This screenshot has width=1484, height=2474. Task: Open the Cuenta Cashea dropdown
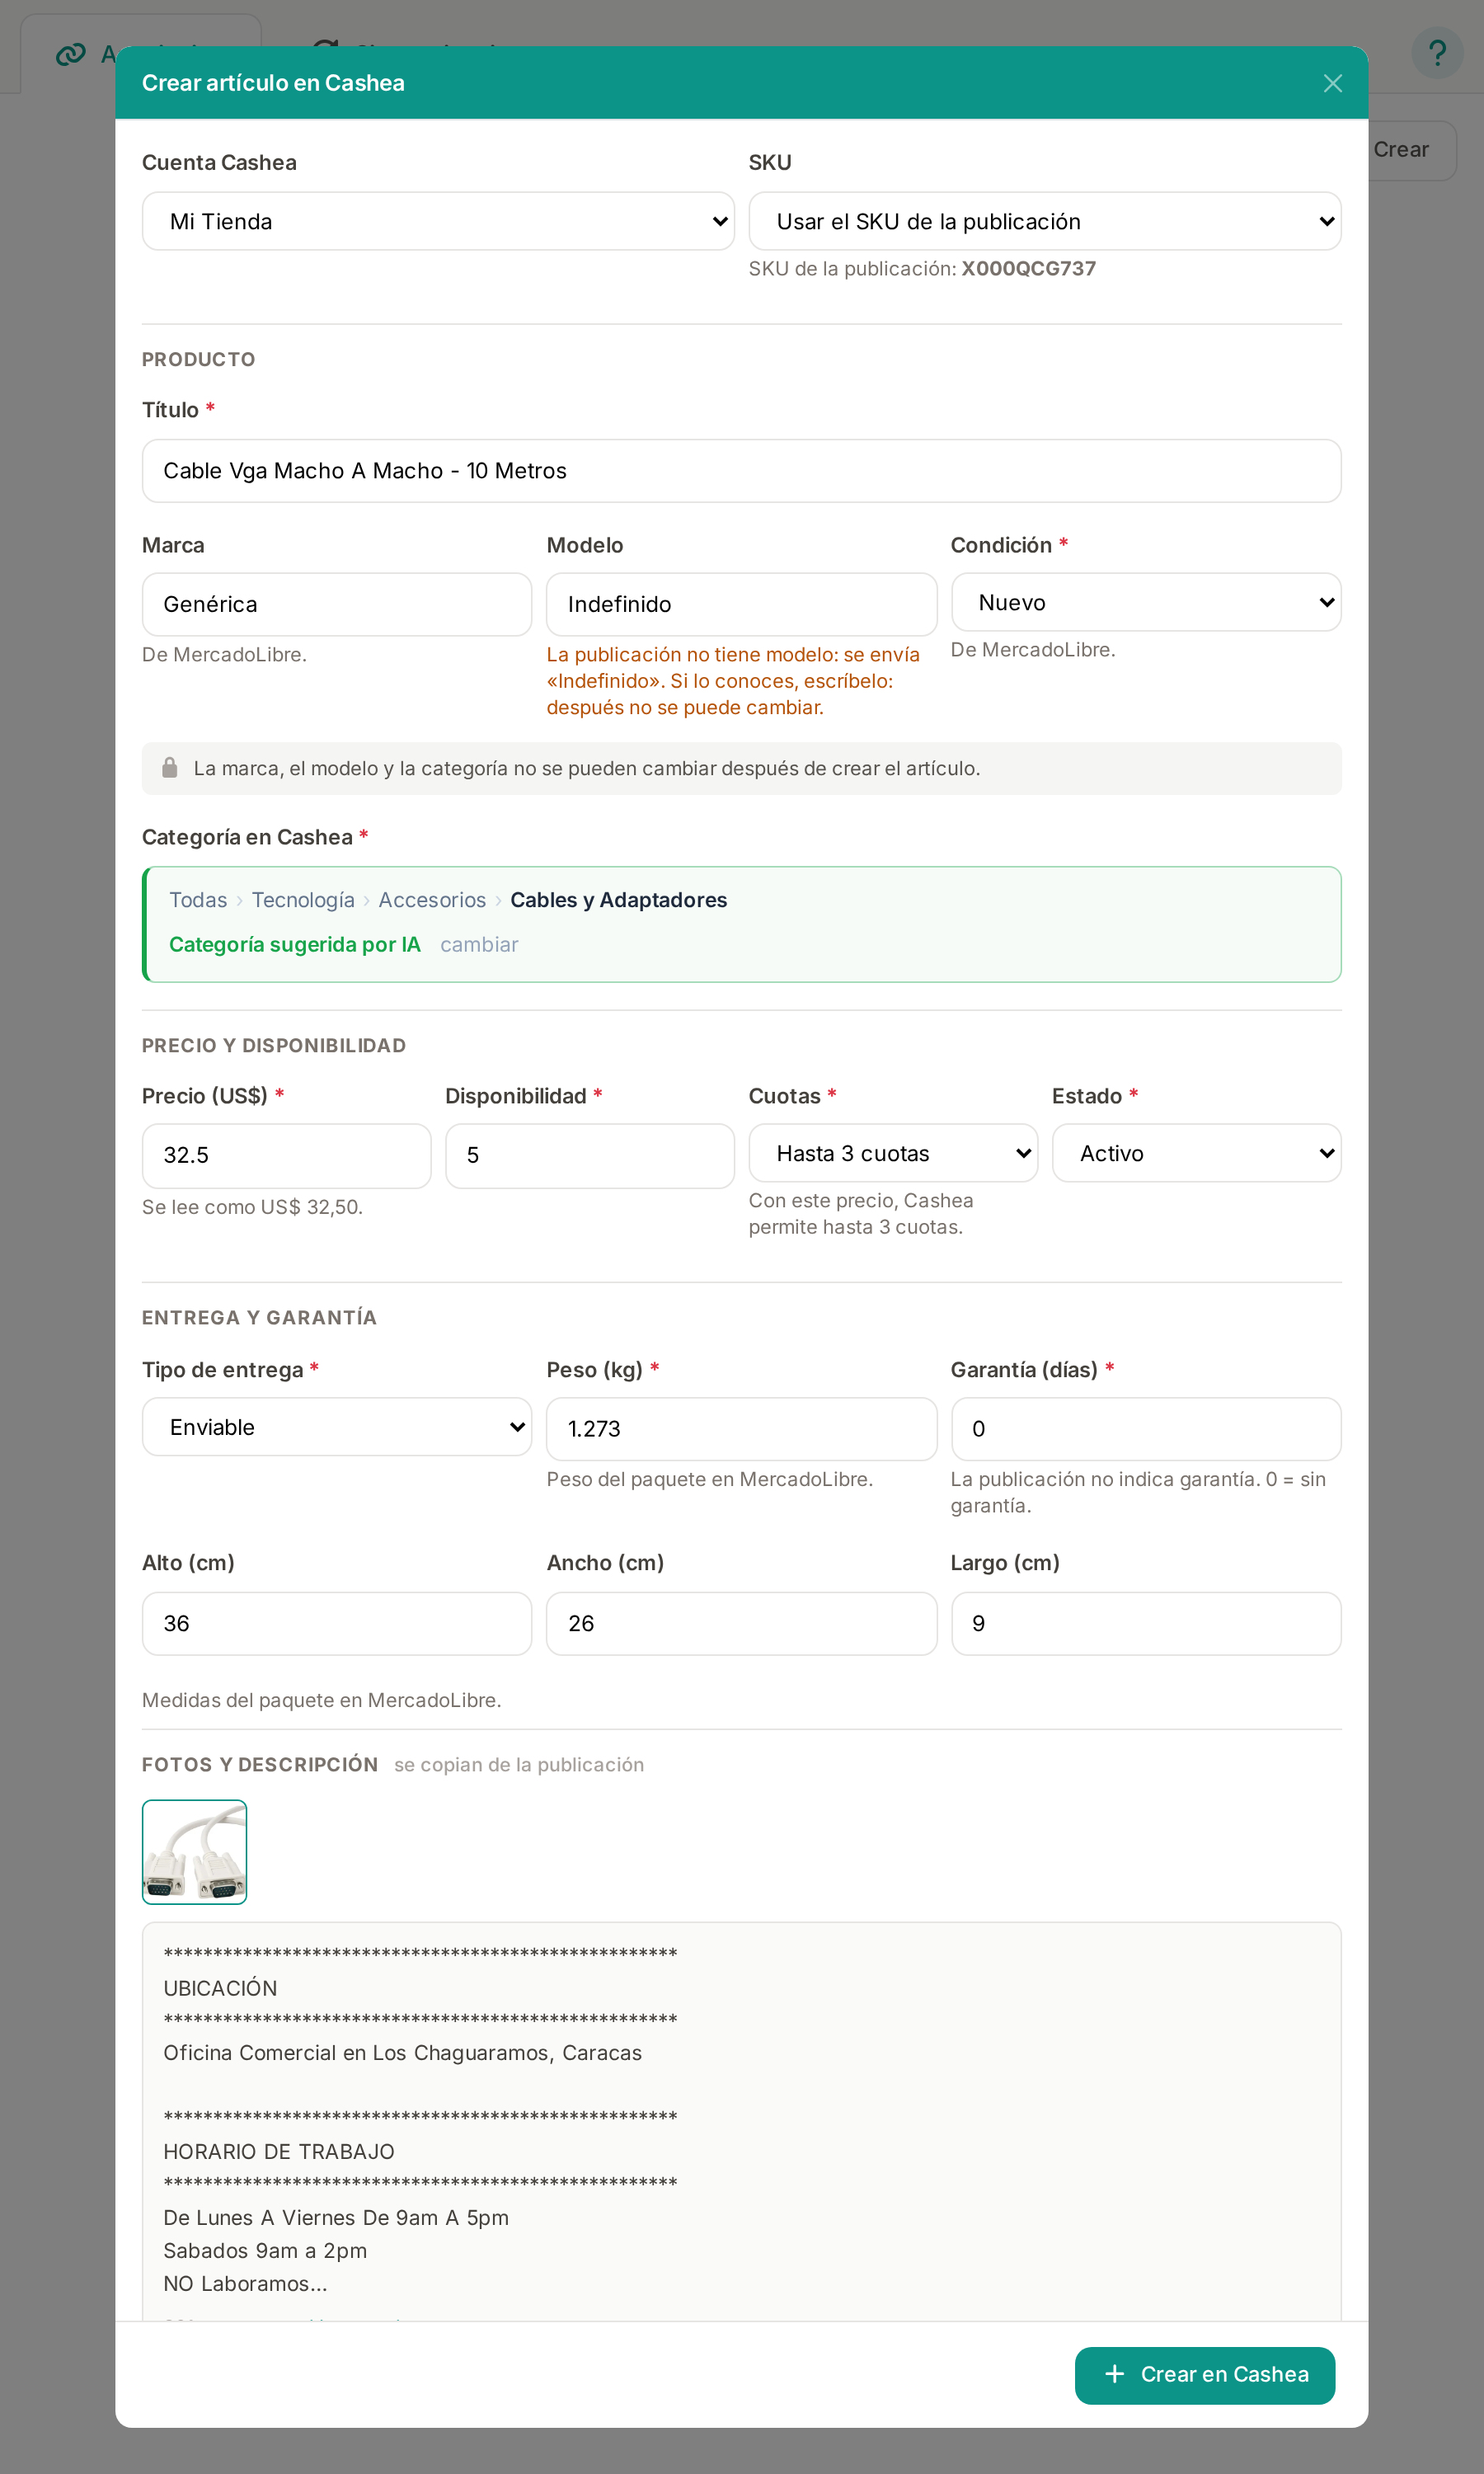[x=438, y=221]
